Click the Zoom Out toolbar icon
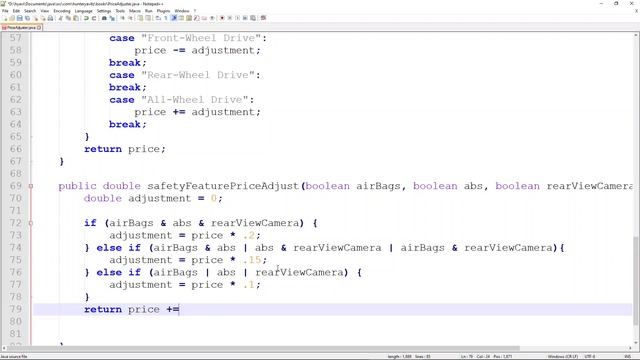The image size is (640, 360). click(x=130, y=18)
